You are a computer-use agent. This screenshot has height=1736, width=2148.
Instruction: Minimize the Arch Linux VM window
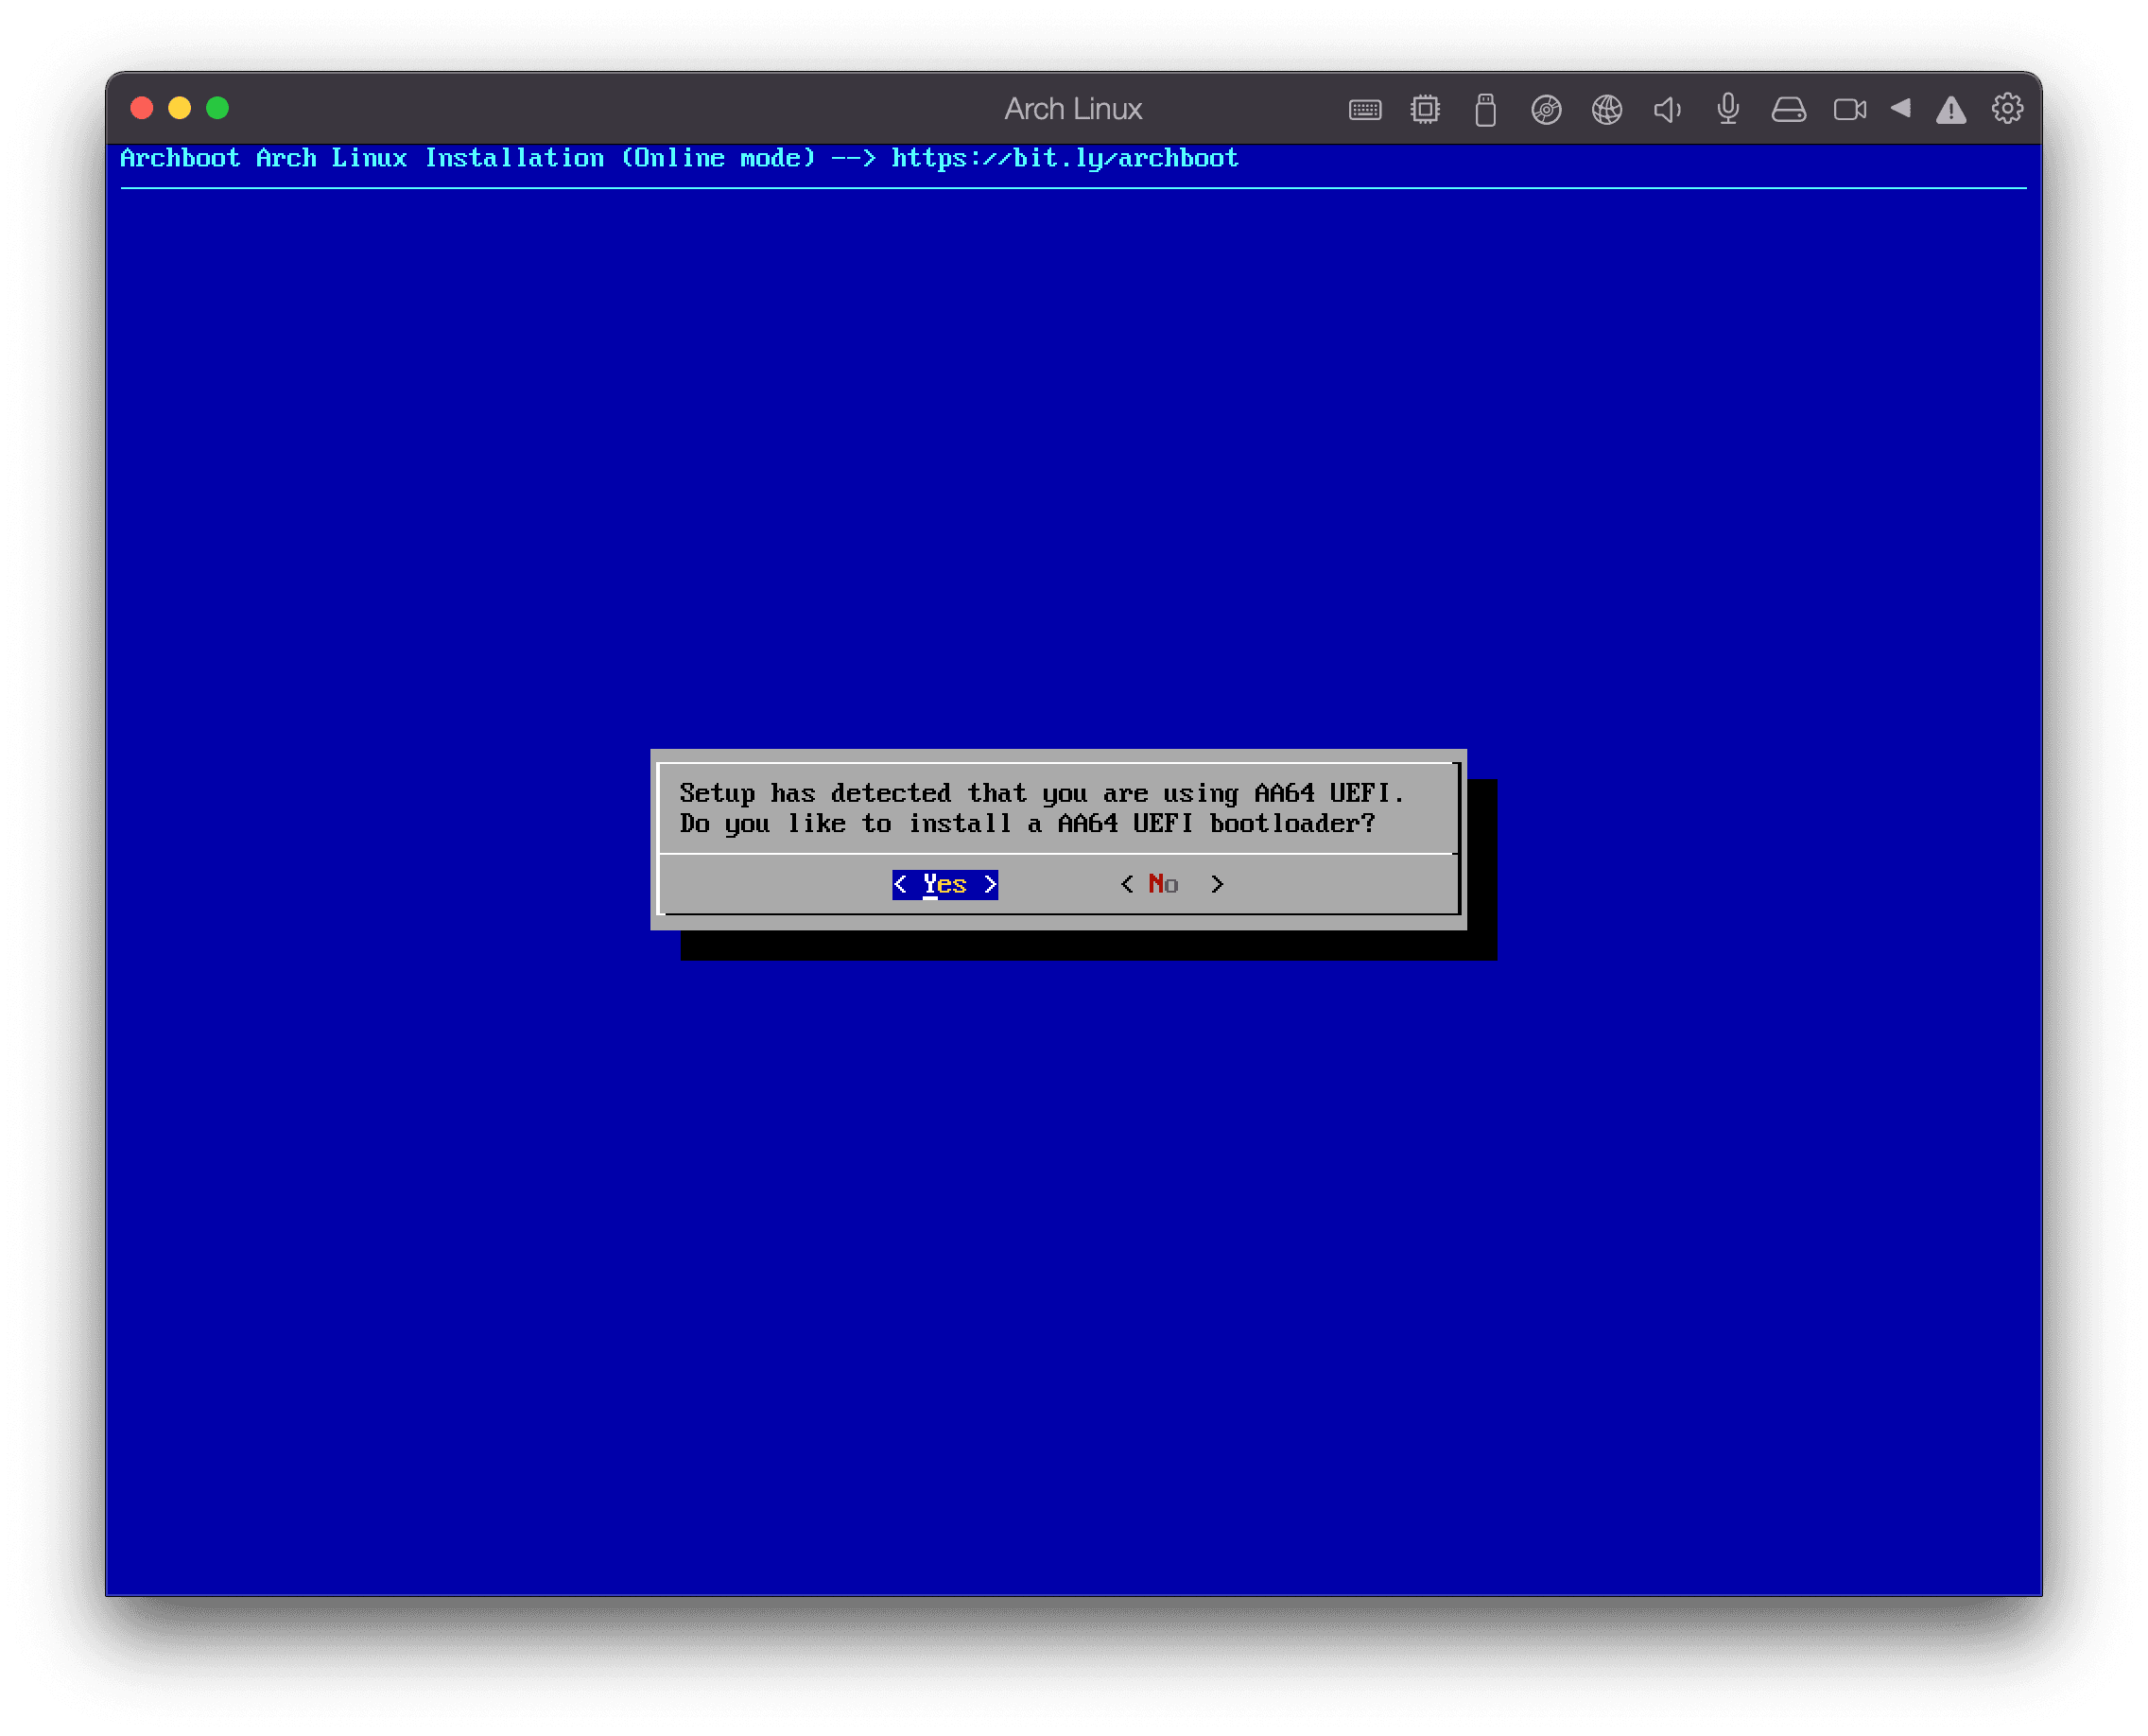(180, 108)
